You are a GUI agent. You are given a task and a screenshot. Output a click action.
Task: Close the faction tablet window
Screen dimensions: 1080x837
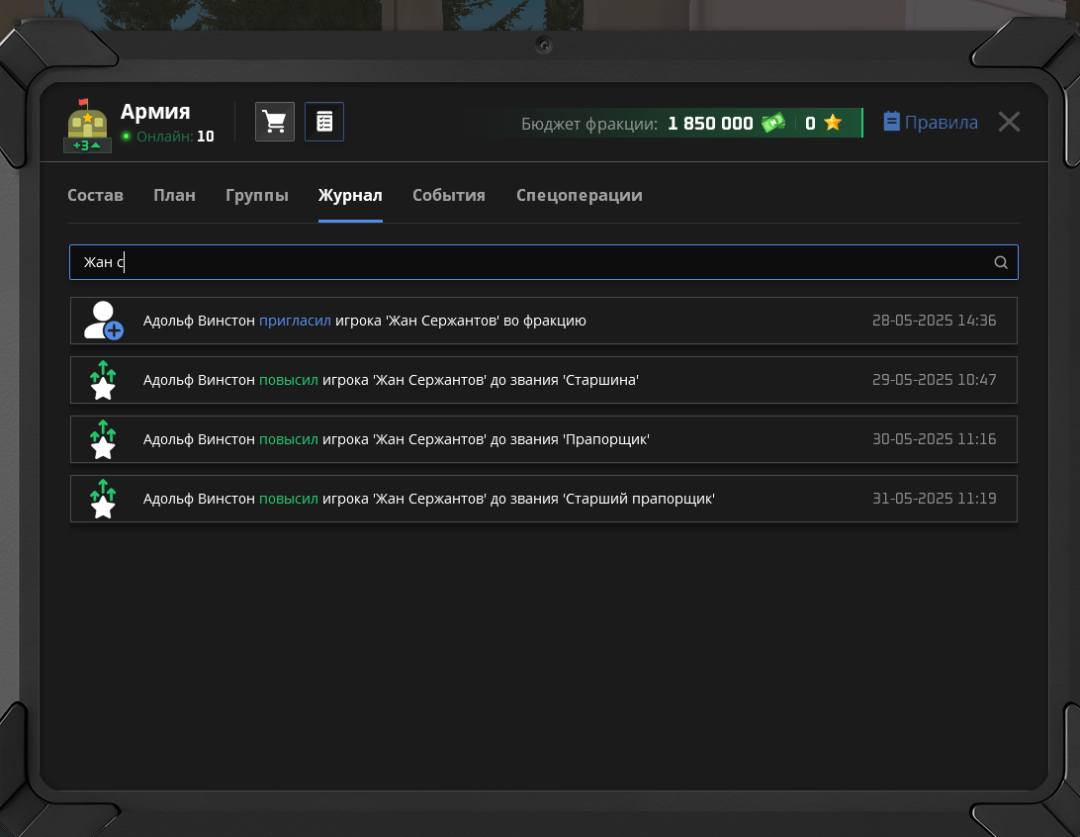click(1009, 122)
